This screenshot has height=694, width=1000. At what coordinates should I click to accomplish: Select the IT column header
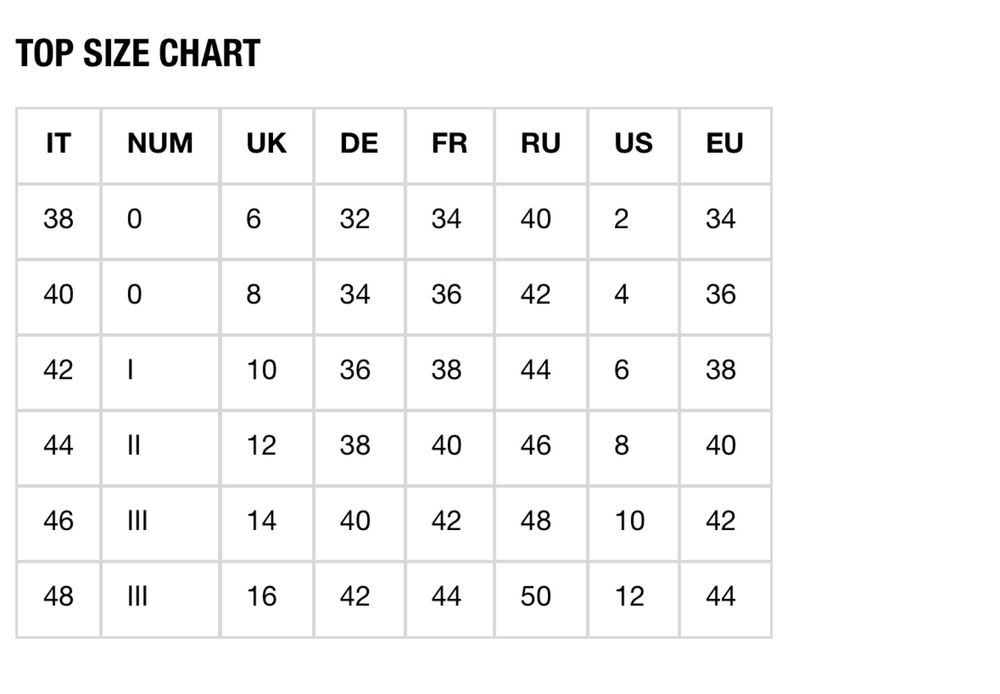tap(59, 146)
